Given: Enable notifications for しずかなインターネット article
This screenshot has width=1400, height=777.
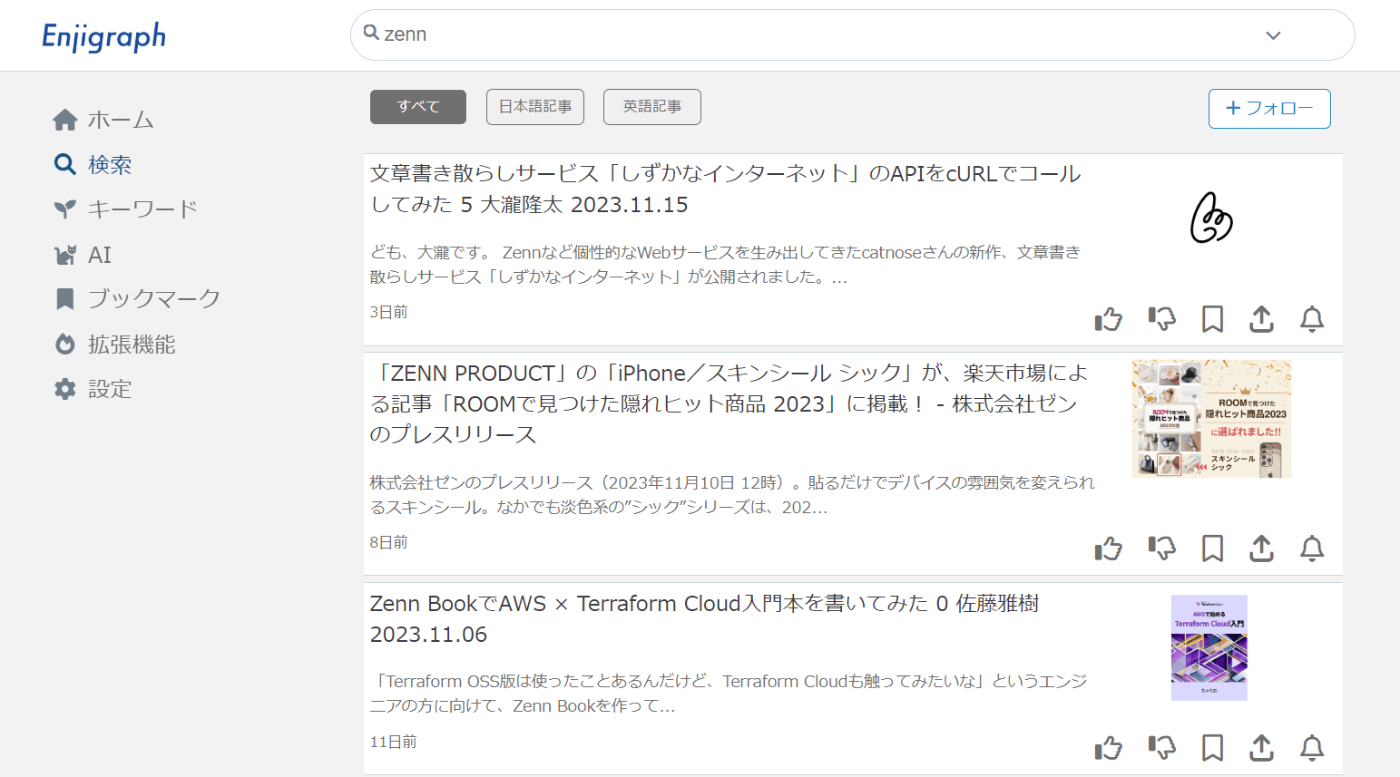Looking at the screenshot, I should [x=1312, y=319].
